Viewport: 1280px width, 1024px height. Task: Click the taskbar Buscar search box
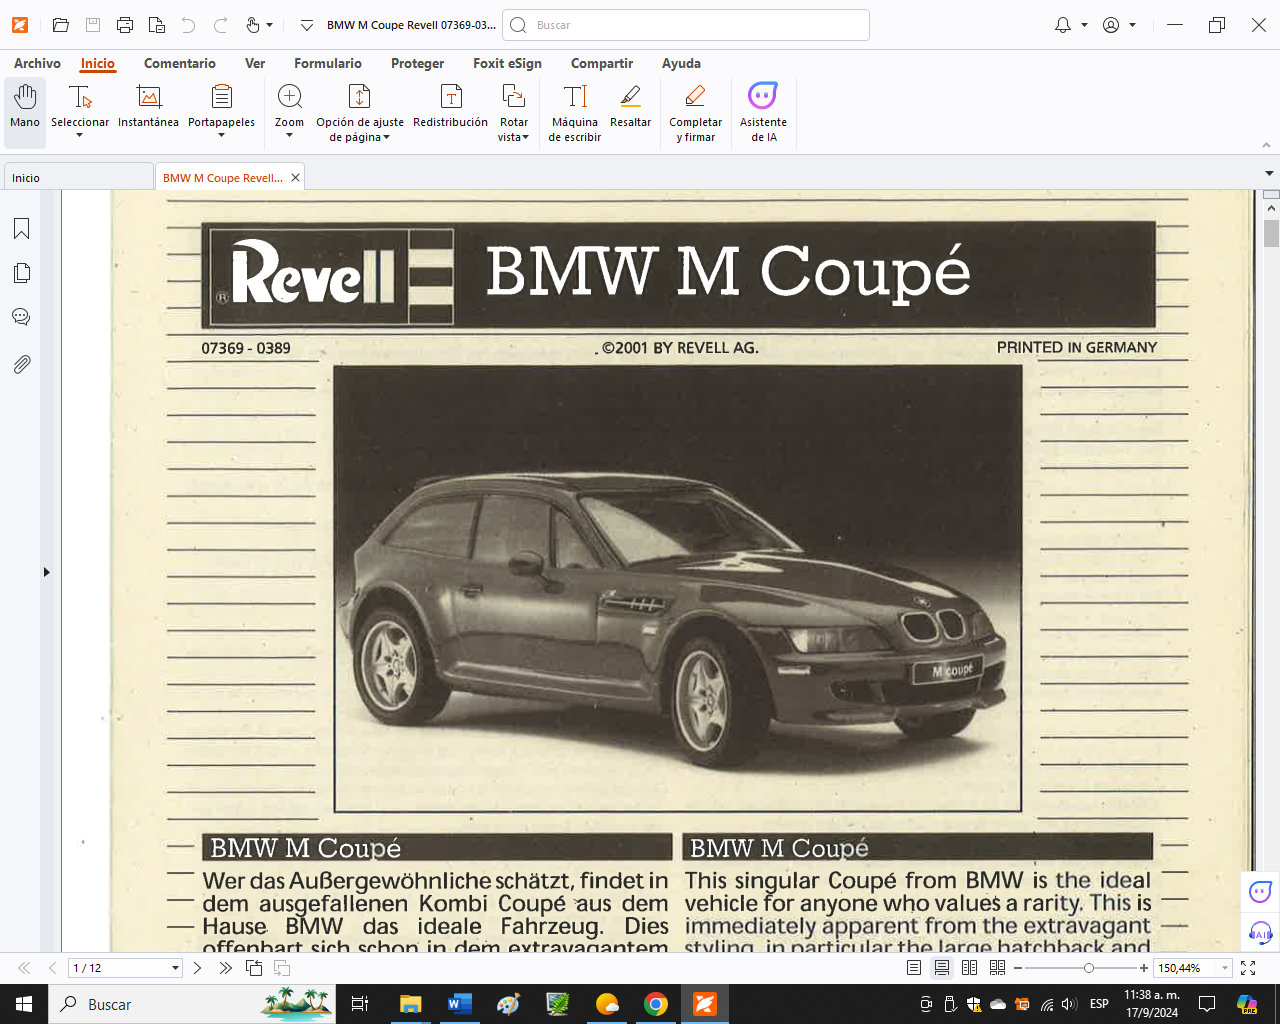point(192,1004)
